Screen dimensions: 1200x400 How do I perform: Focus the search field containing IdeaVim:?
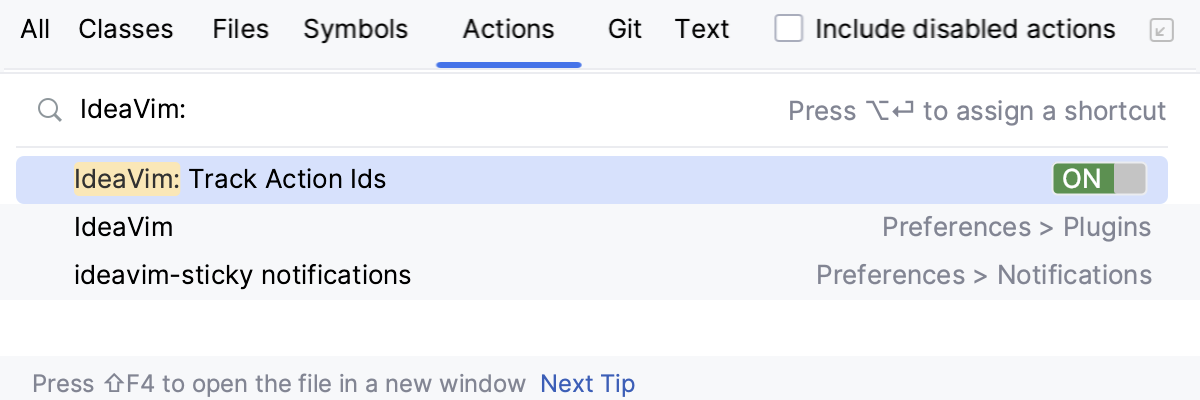pos(400,110)
